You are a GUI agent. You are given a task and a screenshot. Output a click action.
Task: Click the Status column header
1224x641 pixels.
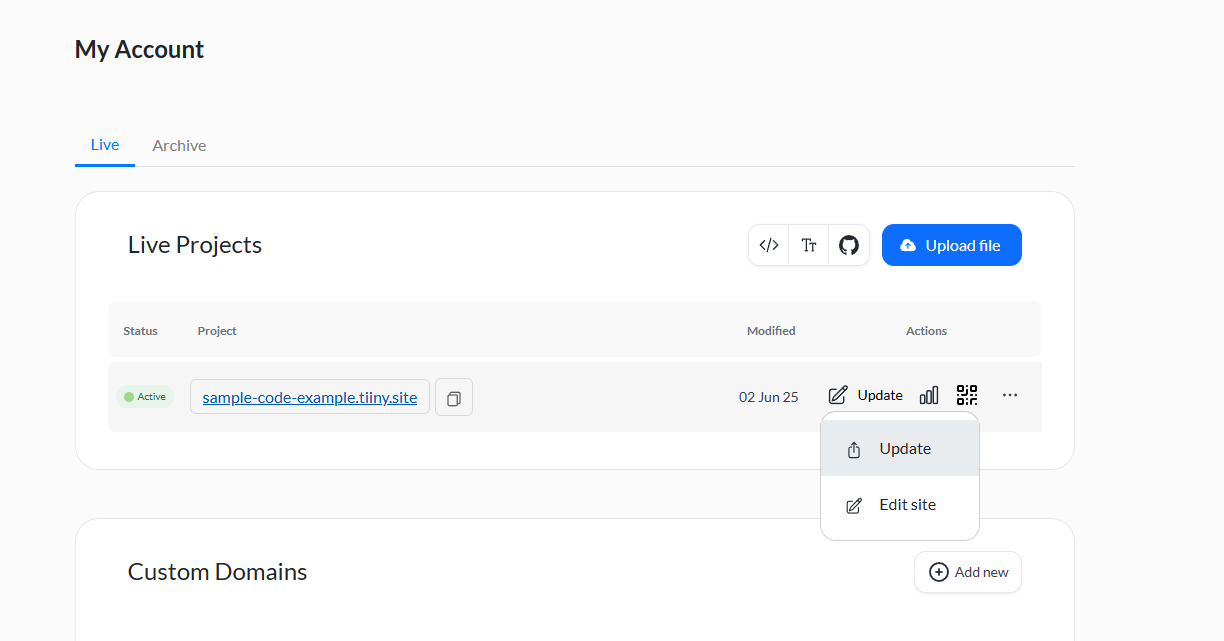(x=140, y=331)
